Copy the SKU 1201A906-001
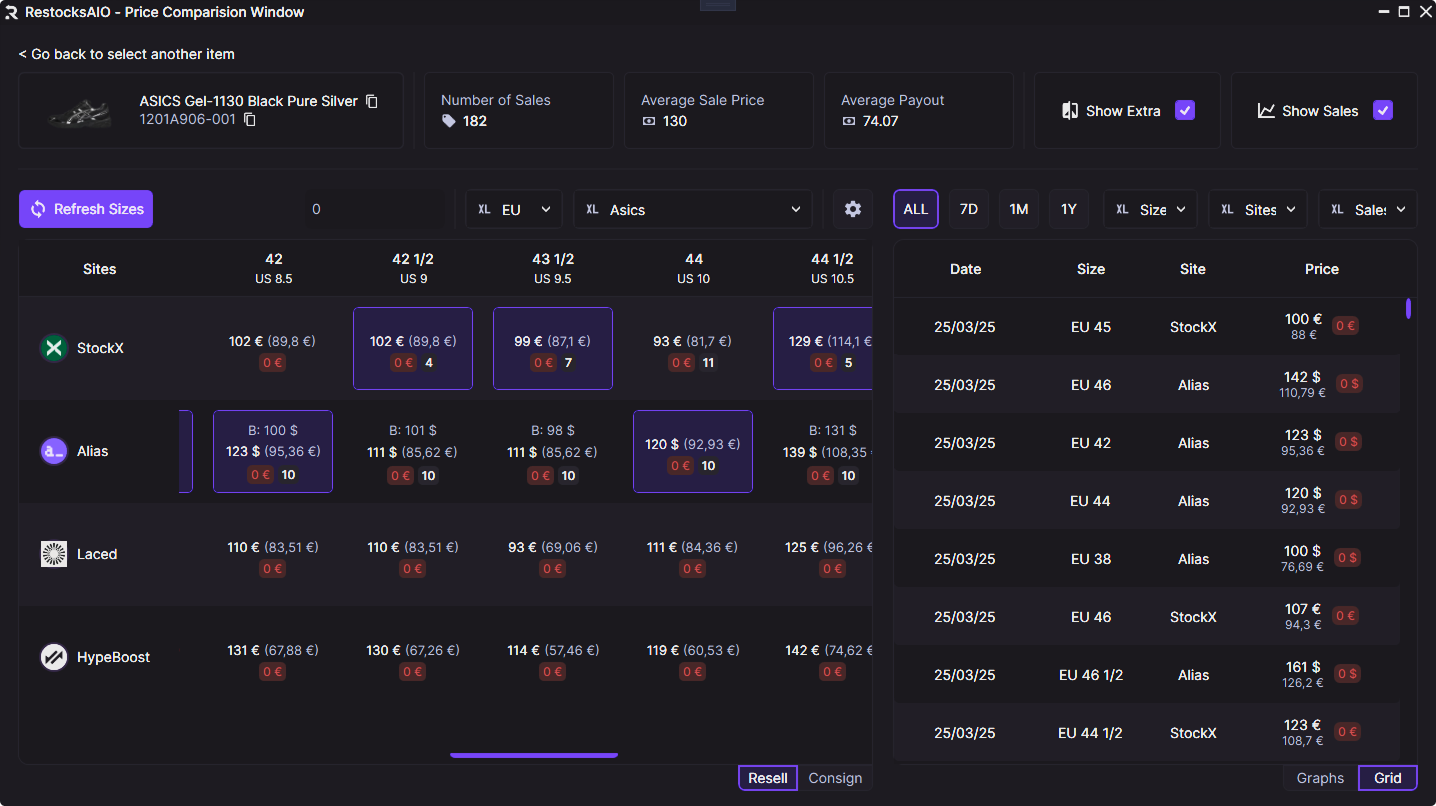This screenshot has width=1436, height=806. (x=250, y=120)
